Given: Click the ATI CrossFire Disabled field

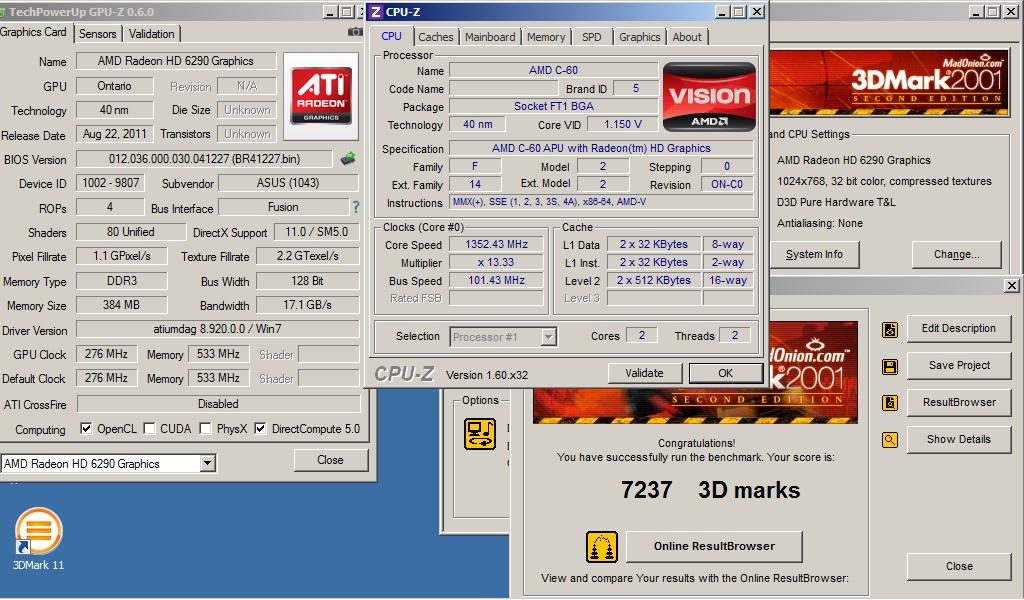Looking at the screenshot, I should click(218, 403).
